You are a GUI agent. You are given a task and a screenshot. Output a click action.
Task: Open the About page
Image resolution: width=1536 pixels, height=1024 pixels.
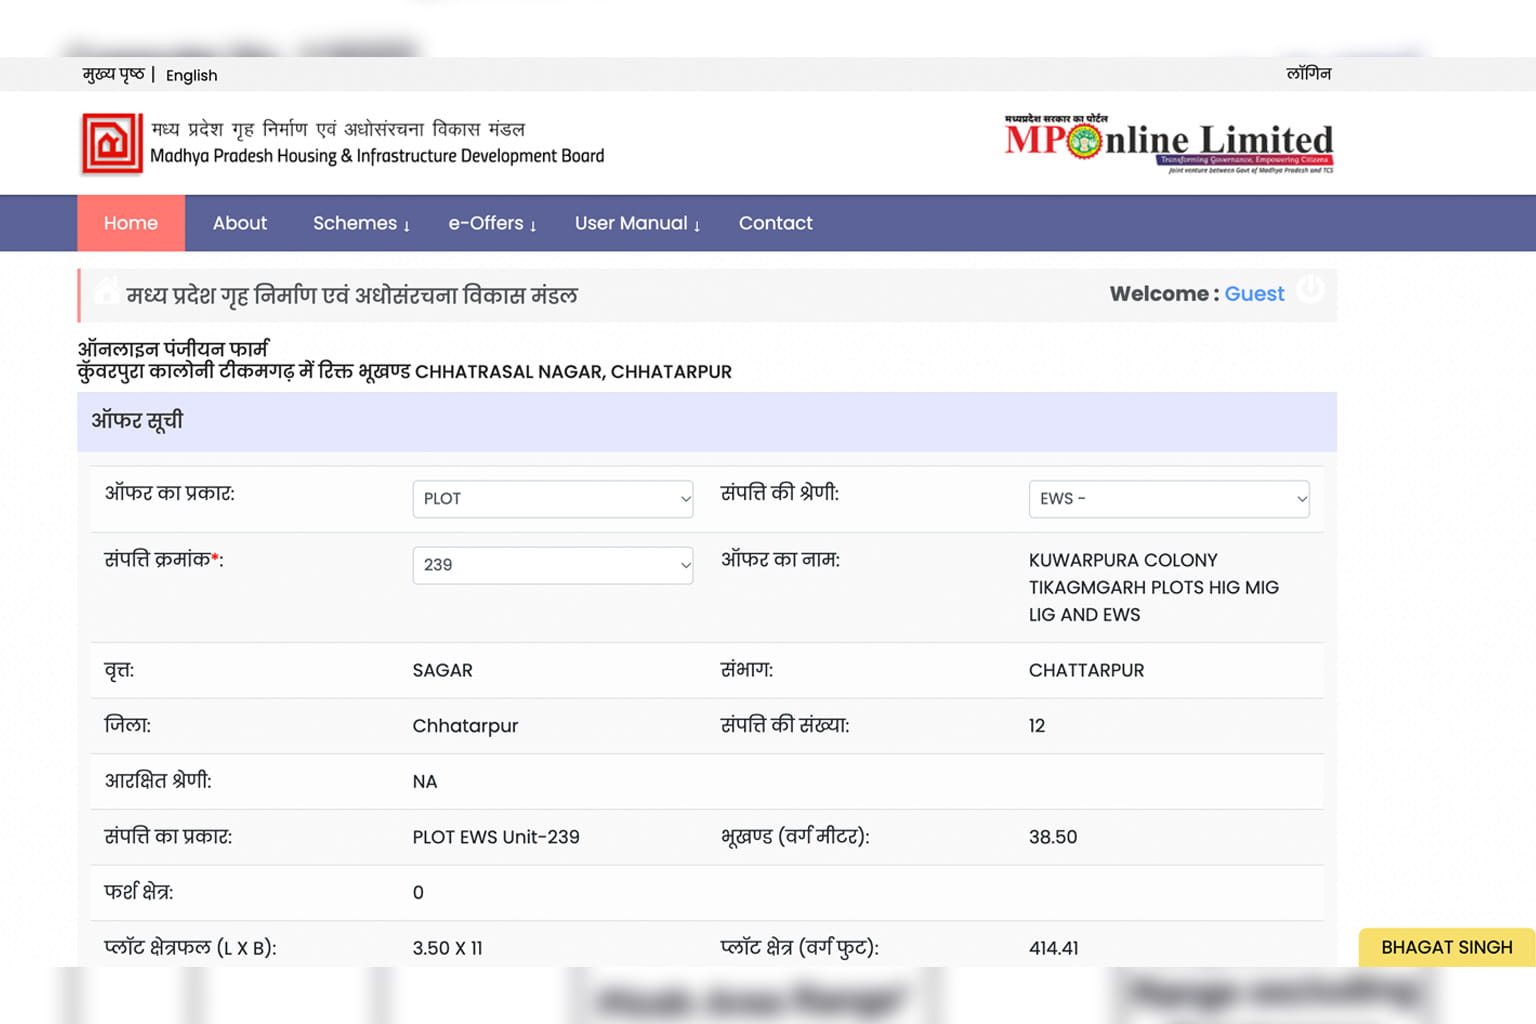point(240,223)
